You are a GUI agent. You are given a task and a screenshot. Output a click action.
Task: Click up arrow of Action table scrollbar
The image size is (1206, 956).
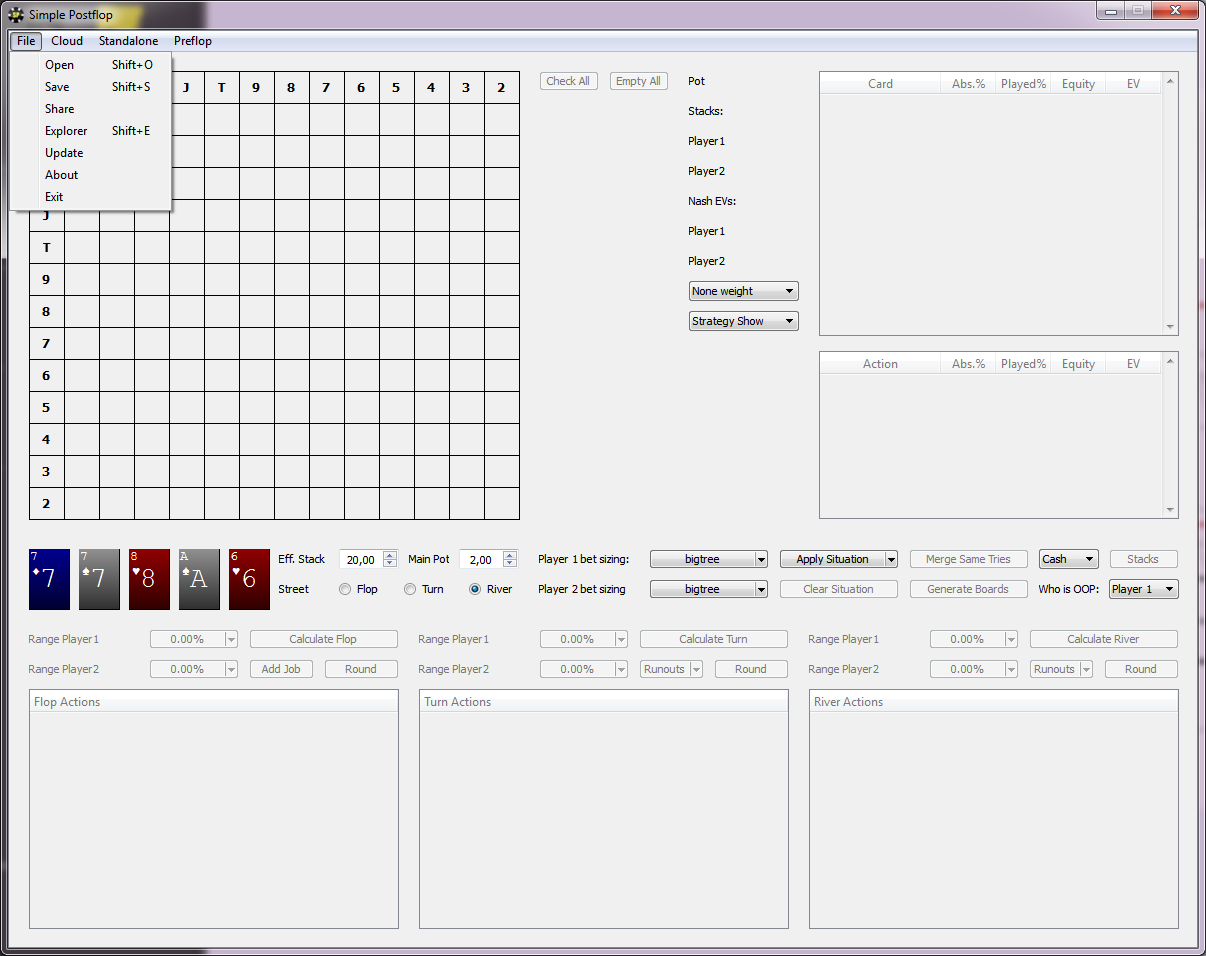click(1170, 360)
